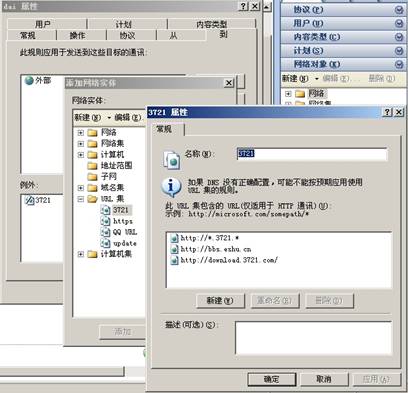The height and width of the screenshot is (393, 408).
Task: Collapse the 用户 toolbox section
Action: pos(399,23)
